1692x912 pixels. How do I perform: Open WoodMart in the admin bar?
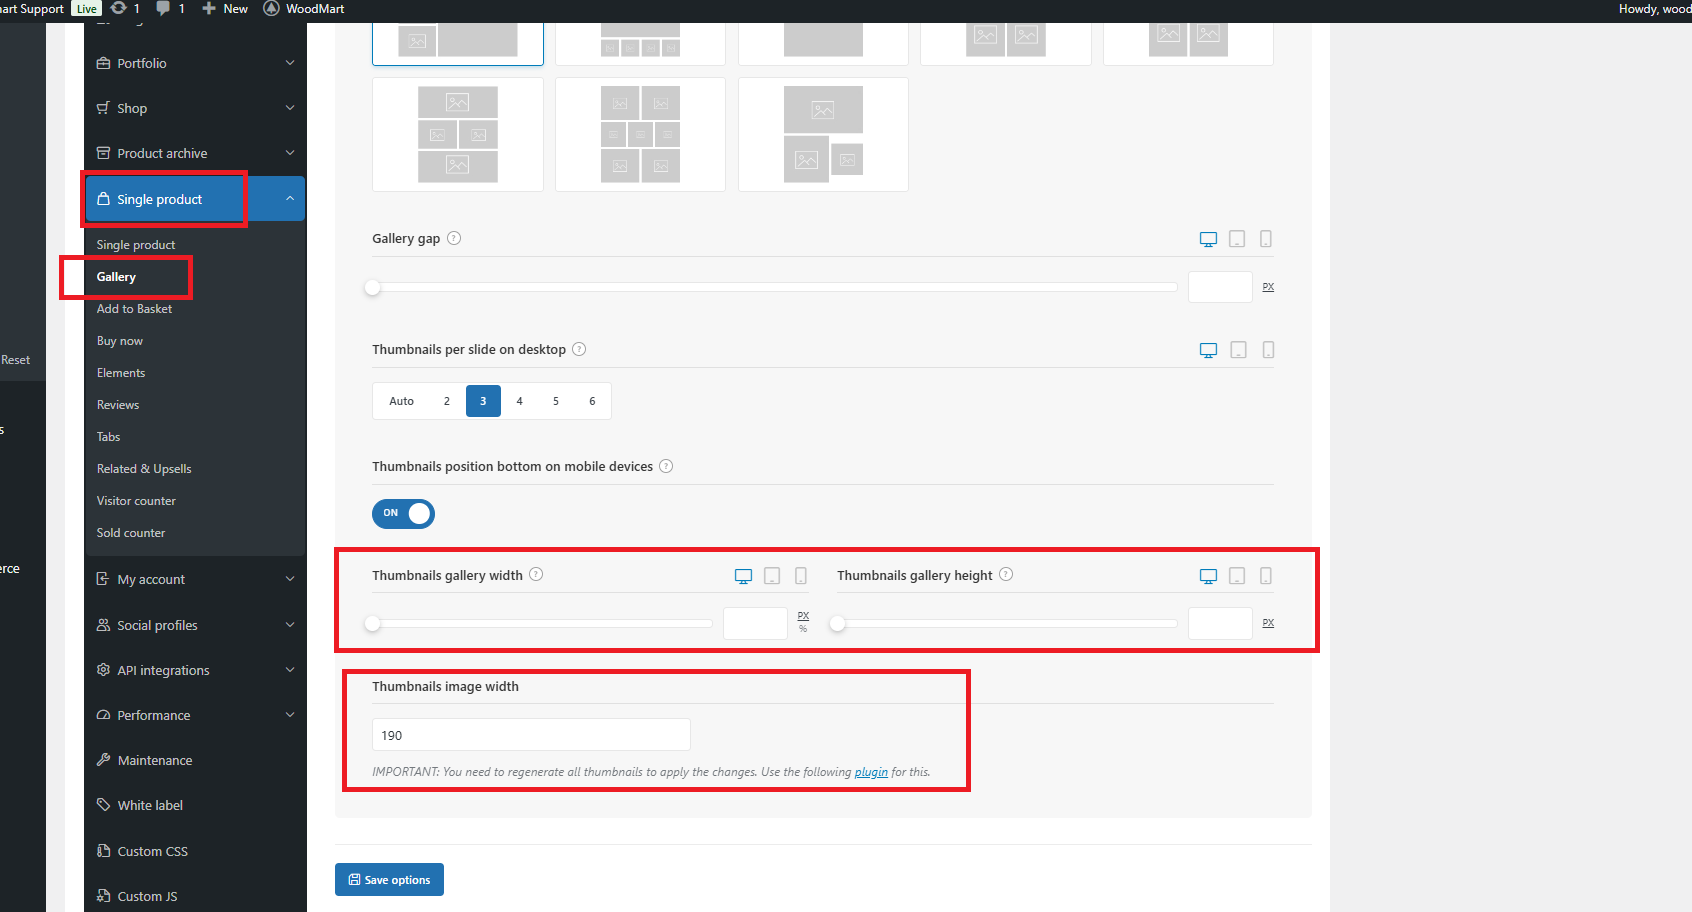304,8
